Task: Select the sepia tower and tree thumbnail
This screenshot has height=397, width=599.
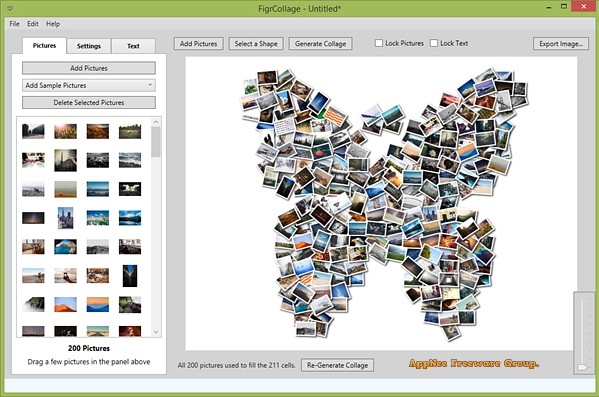Action: click(x=65, y=160)
